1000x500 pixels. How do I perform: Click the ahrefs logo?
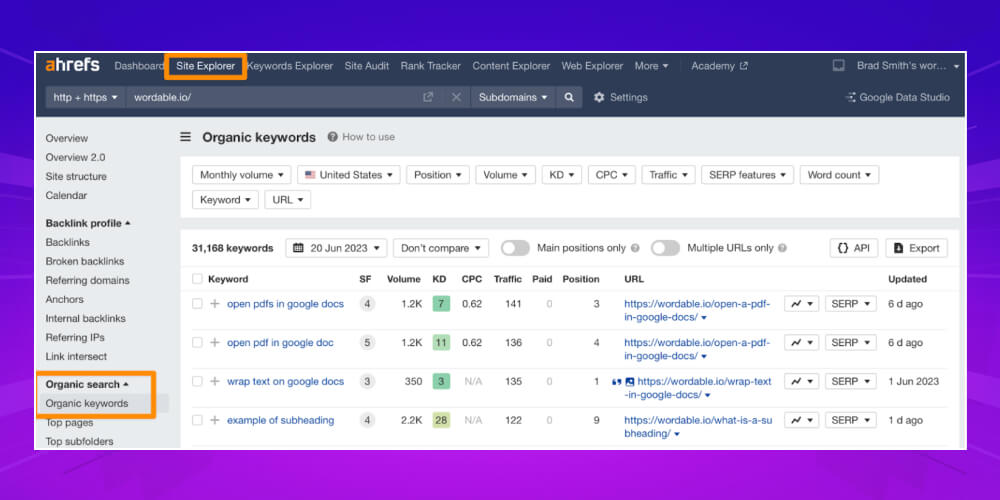72,65
